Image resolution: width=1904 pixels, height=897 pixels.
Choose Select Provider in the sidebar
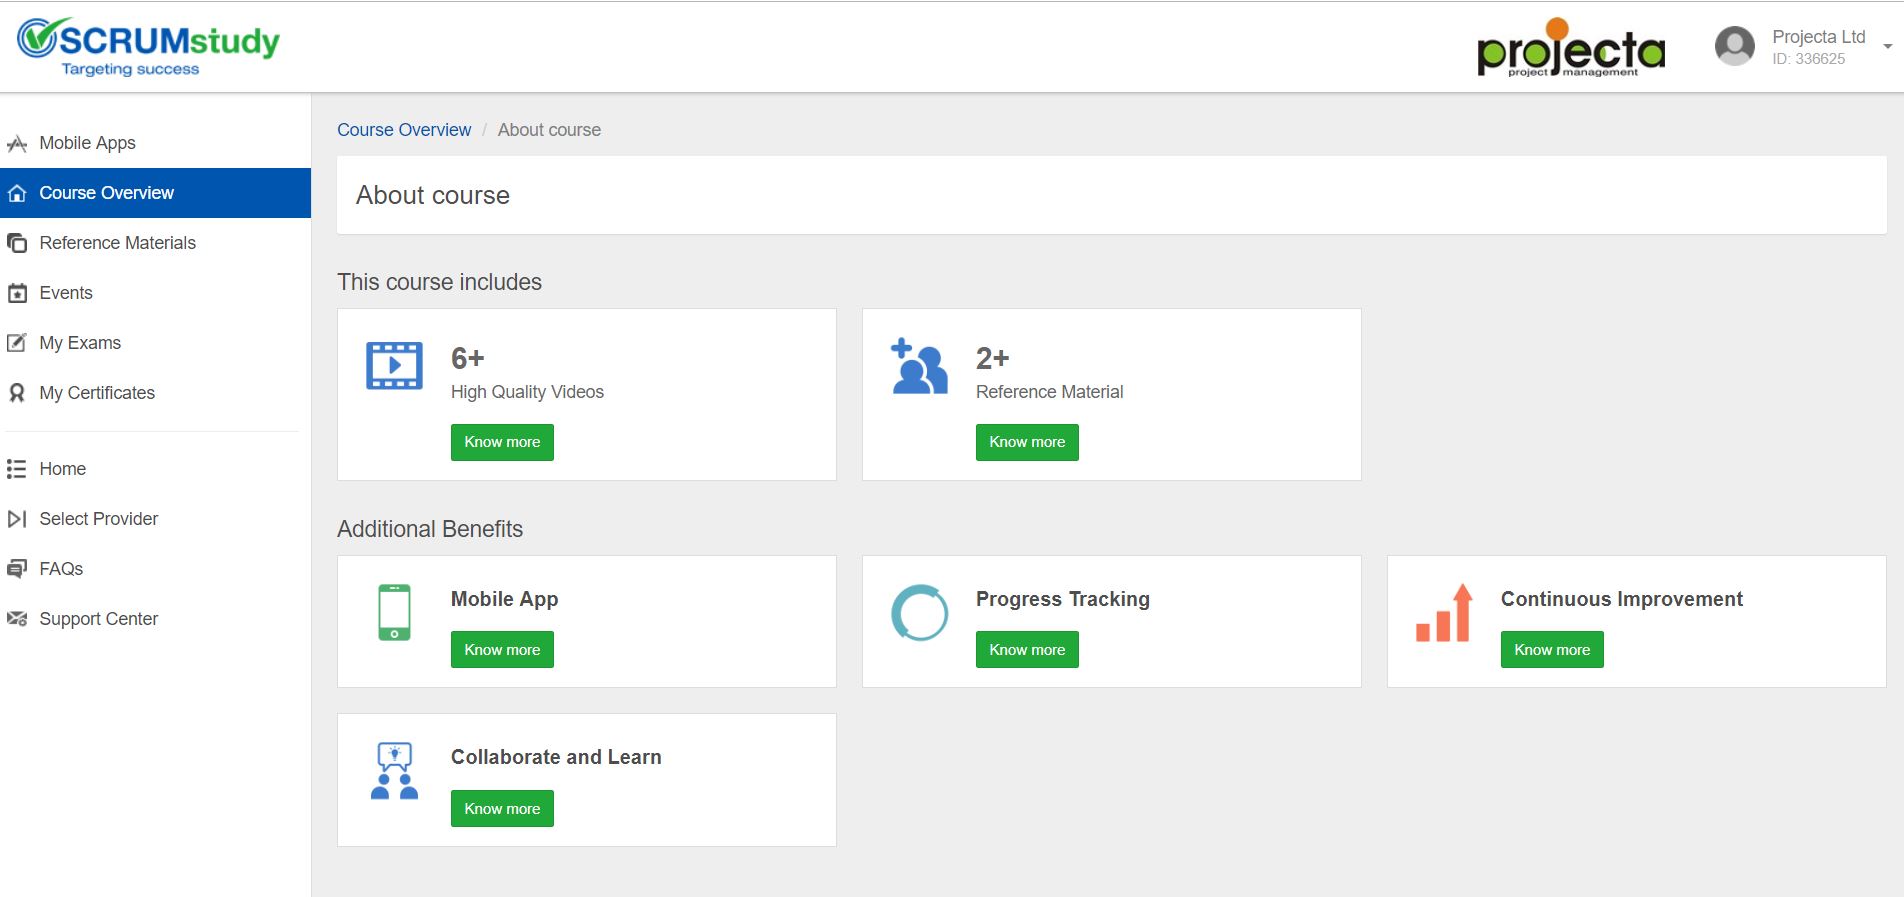pos(98,519)
